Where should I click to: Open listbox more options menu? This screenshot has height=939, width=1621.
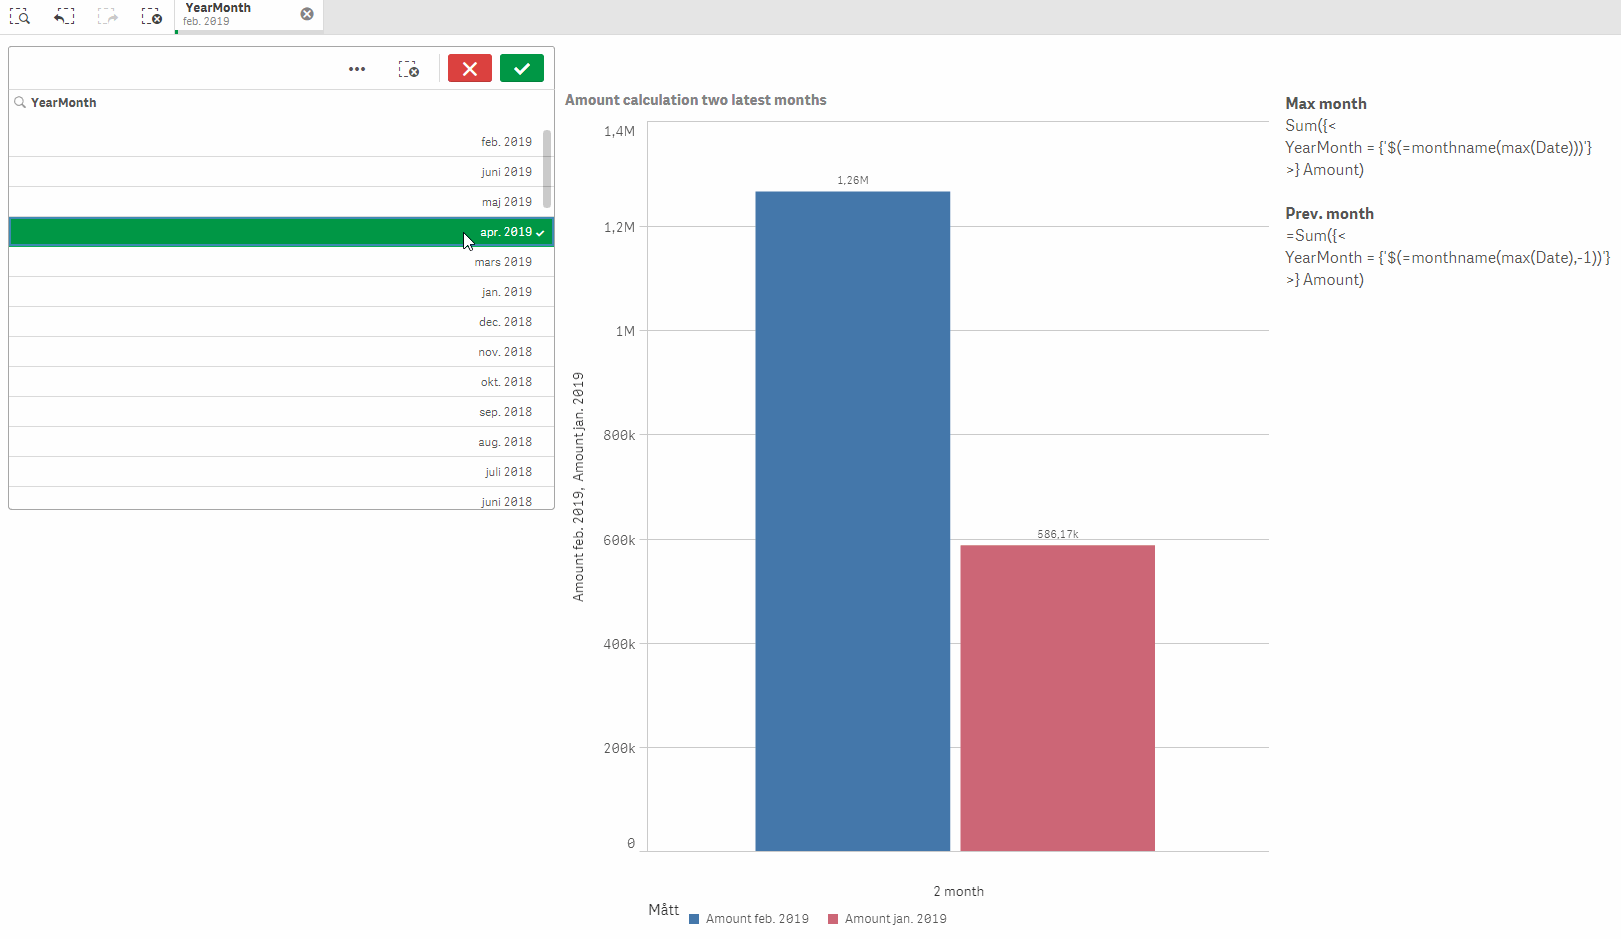point(357,69)
